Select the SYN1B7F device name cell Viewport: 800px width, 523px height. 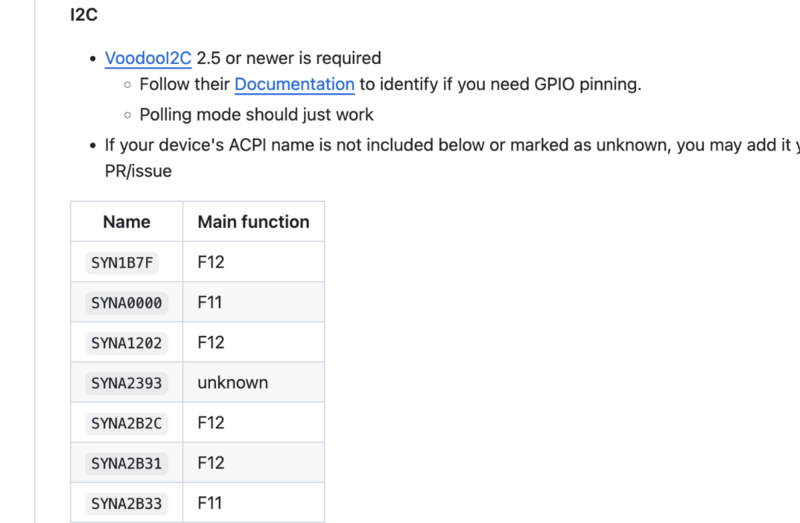(x=125, y=262)
